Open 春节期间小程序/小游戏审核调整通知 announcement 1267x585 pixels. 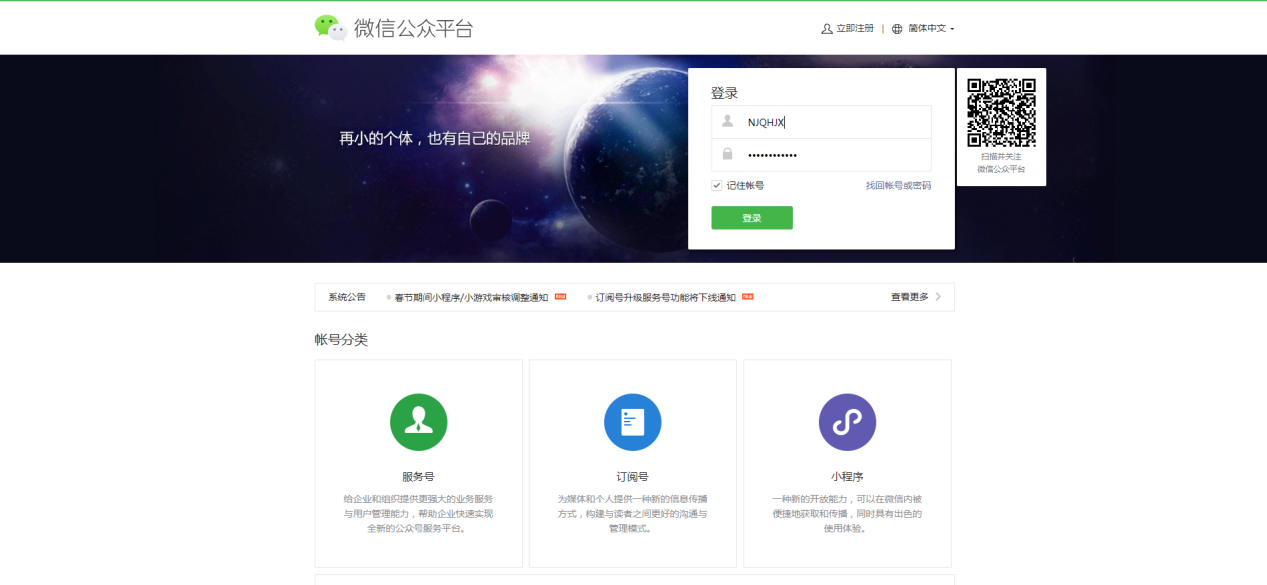pos(471,297)
